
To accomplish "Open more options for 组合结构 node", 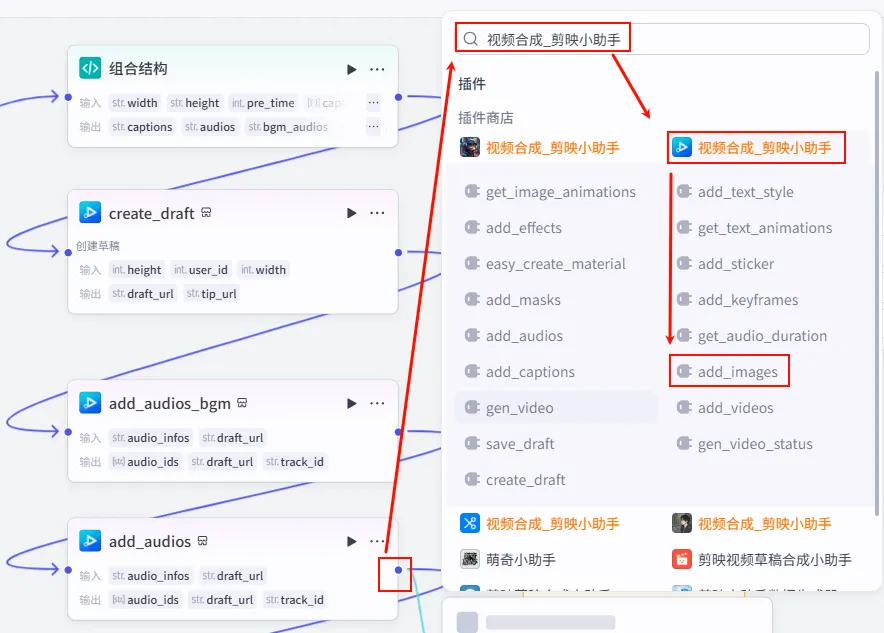I will pos(377,69).
